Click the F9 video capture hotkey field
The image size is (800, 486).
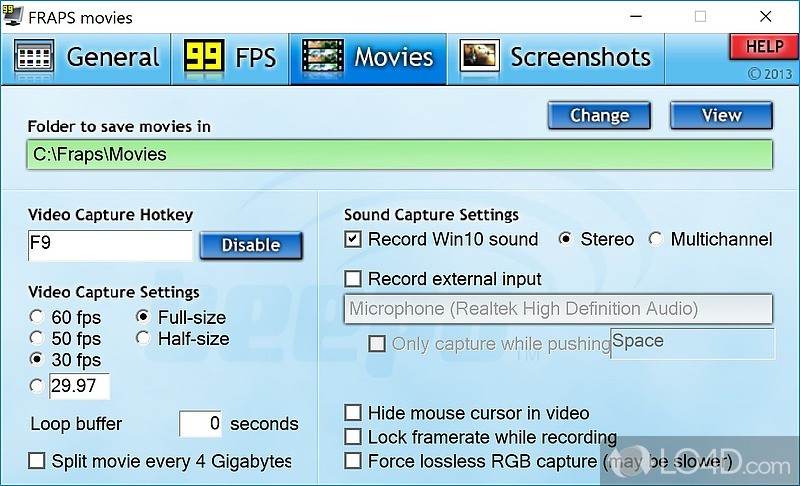(x=110, y=245)
